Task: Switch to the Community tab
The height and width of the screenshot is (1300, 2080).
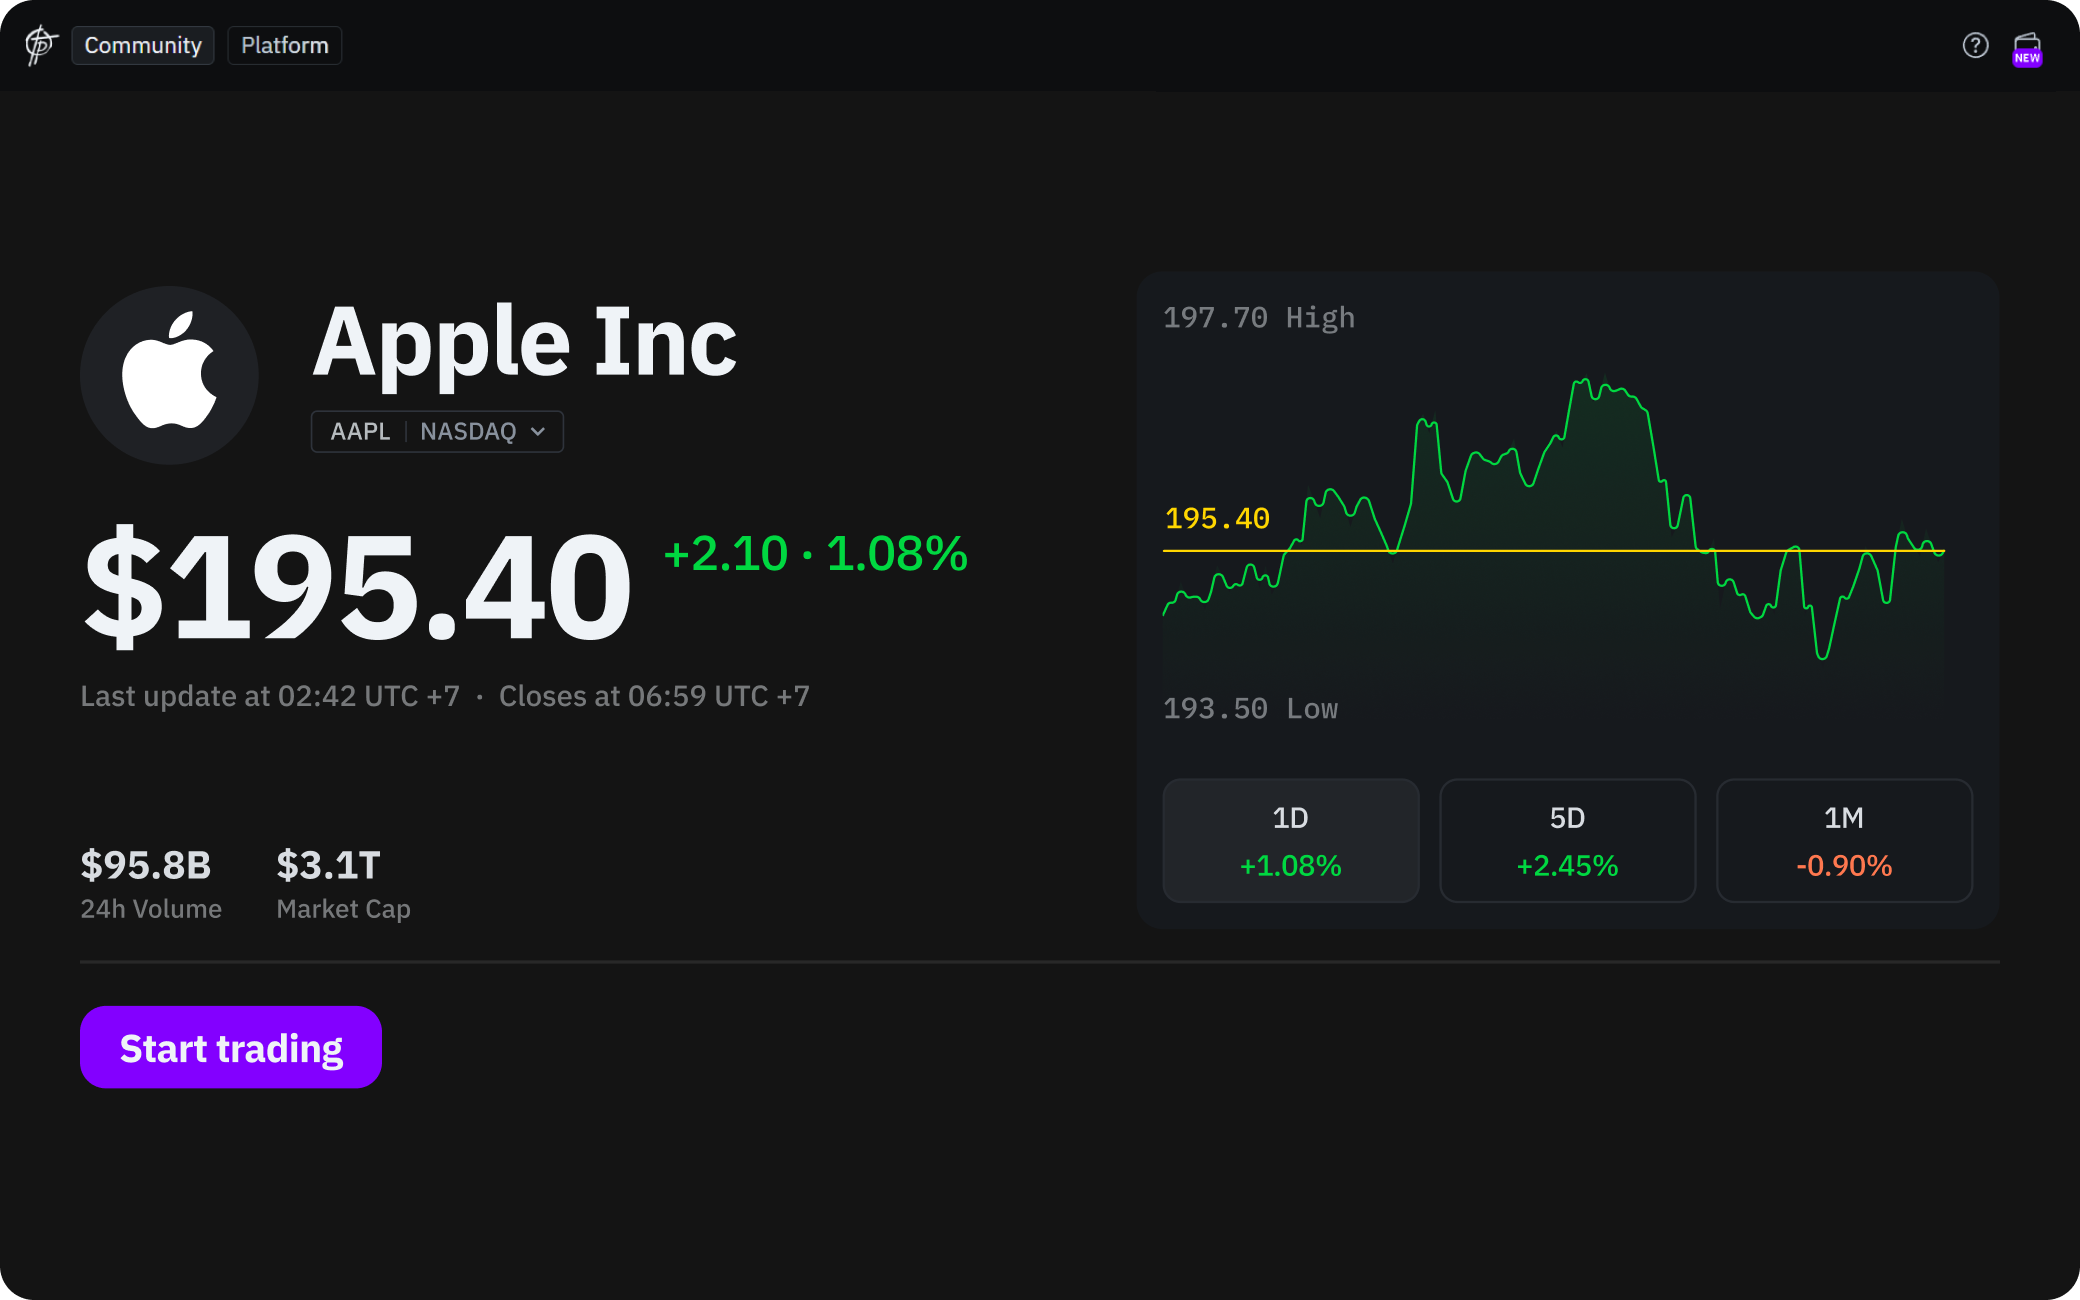Action: pyautogui.click(x=143, y=45)
